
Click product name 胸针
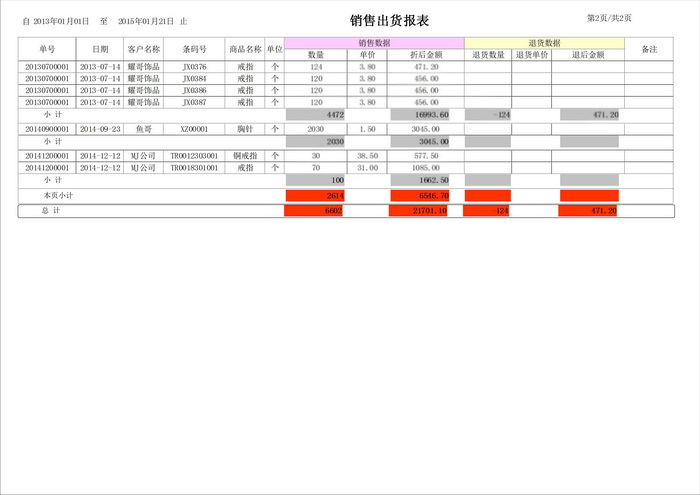(x=245, y=129)
